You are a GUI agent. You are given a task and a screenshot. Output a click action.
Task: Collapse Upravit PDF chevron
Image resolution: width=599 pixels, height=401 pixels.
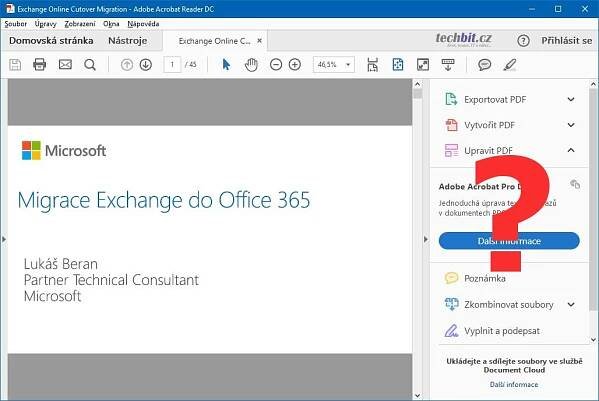click(x=571, y=150)
